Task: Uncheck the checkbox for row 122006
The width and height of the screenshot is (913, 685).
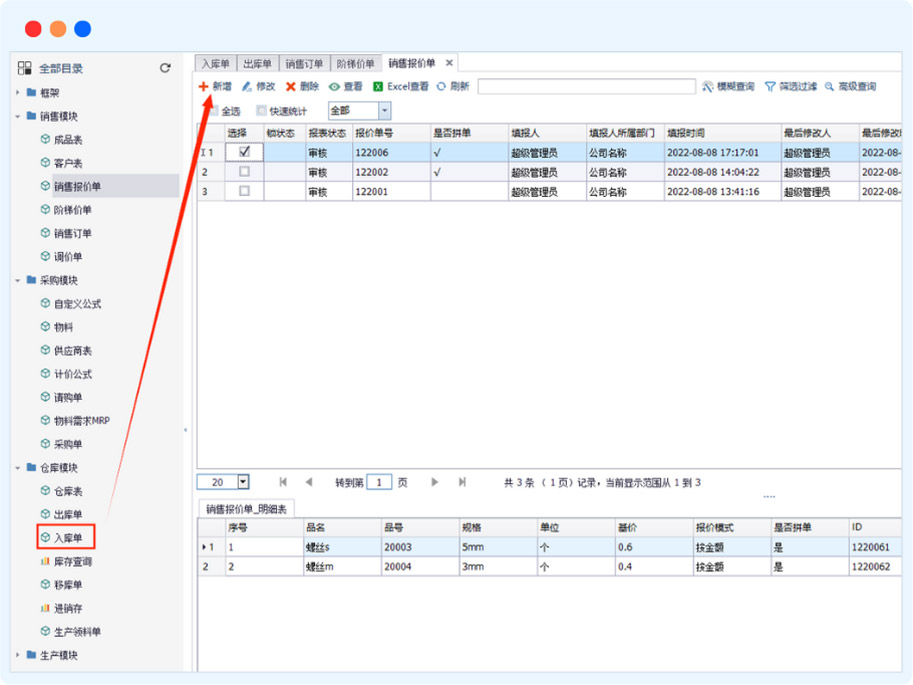Action: (244, 152)
